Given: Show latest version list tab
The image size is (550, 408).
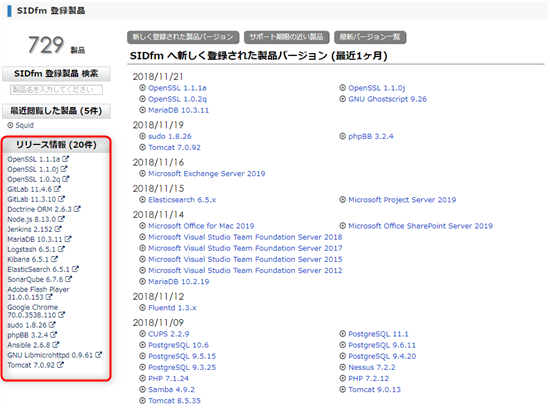Looking at the screenshot, I should click(370, 37).
